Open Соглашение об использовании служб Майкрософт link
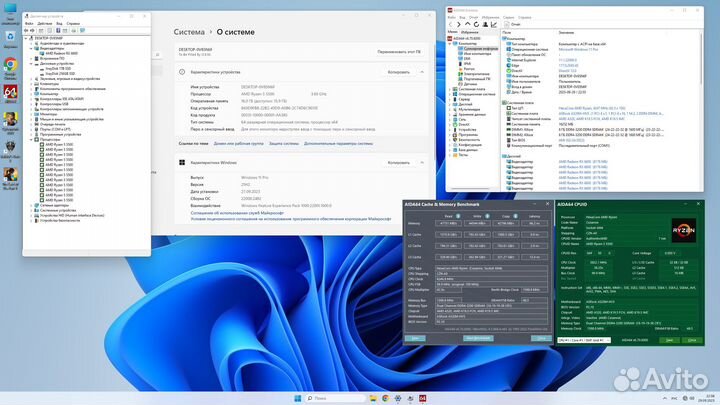720x405 pixels. click(x=237, y=213)
